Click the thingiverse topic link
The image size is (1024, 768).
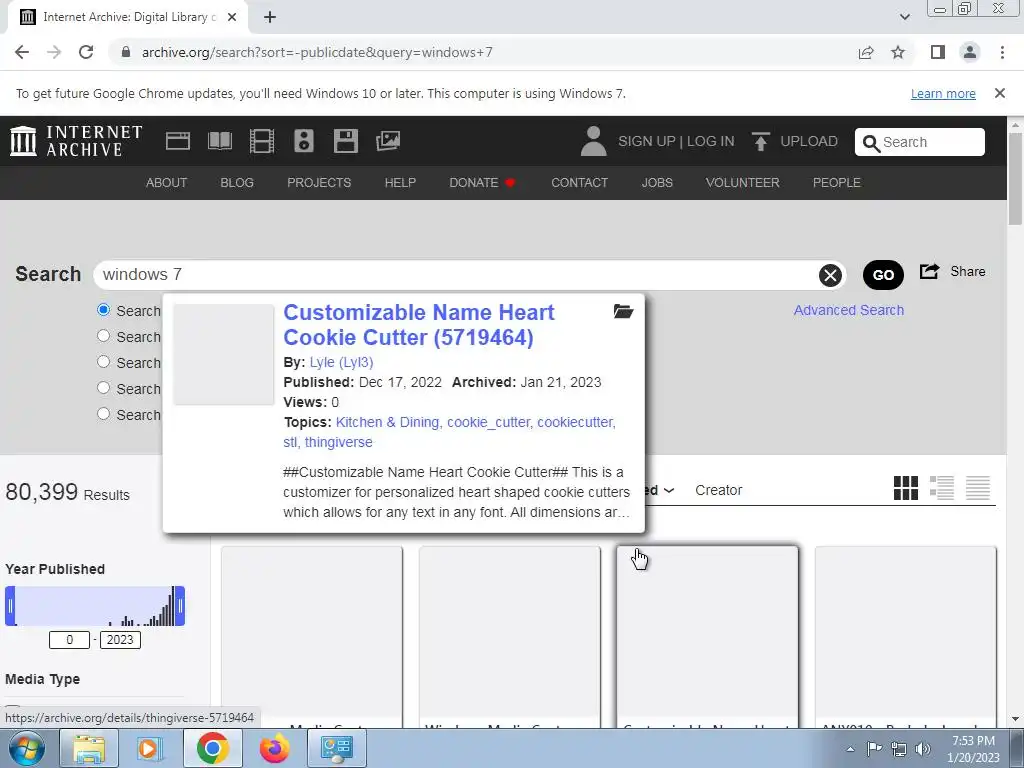point(338,442)
